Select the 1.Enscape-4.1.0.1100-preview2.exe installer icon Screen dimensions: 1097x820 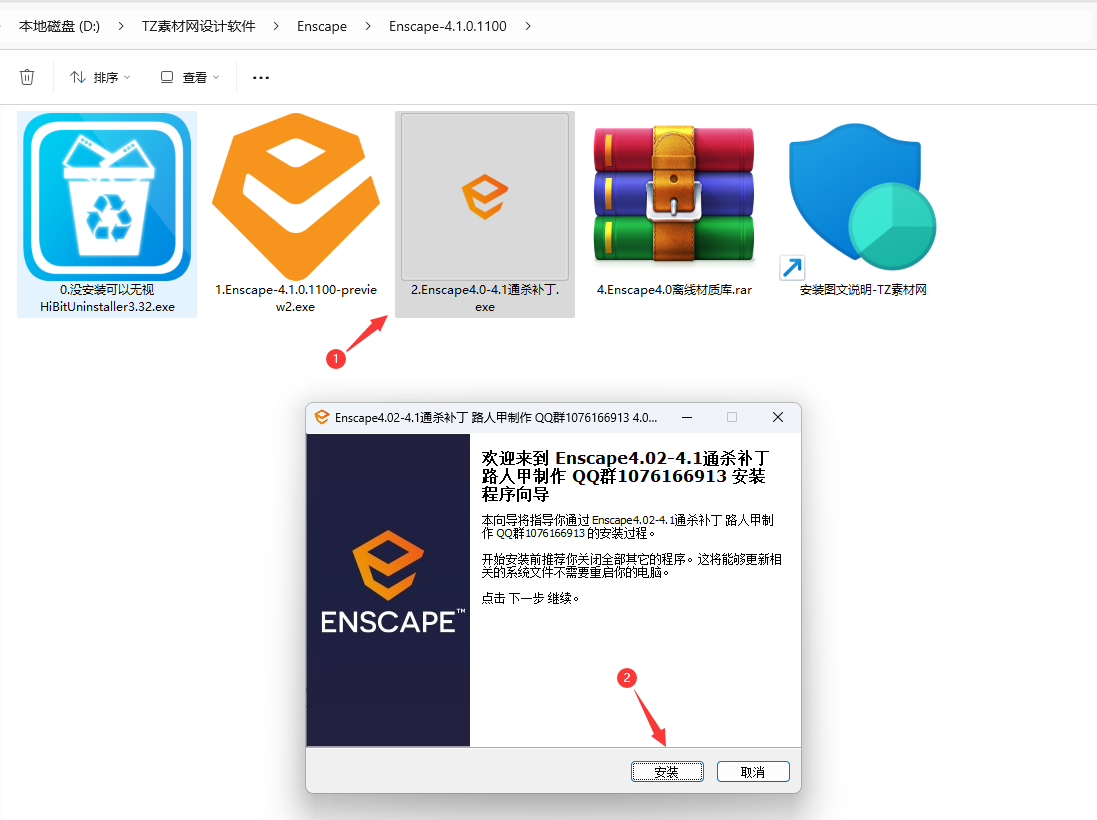[296, 197]
